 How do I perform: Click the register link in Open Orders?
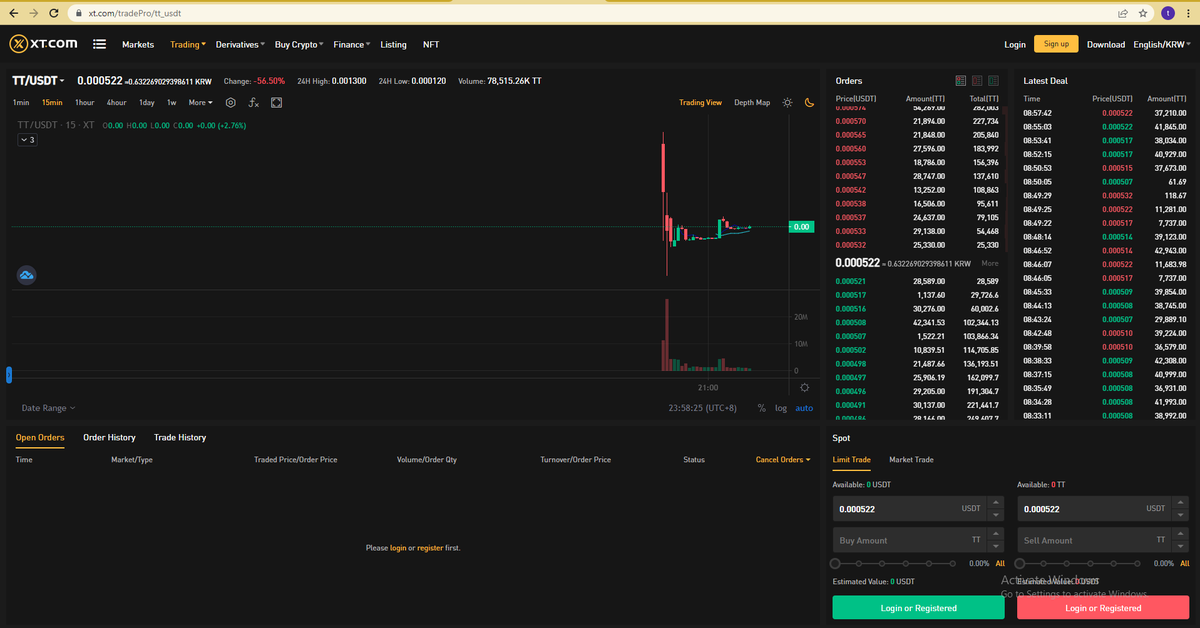(x=430, y=548)
